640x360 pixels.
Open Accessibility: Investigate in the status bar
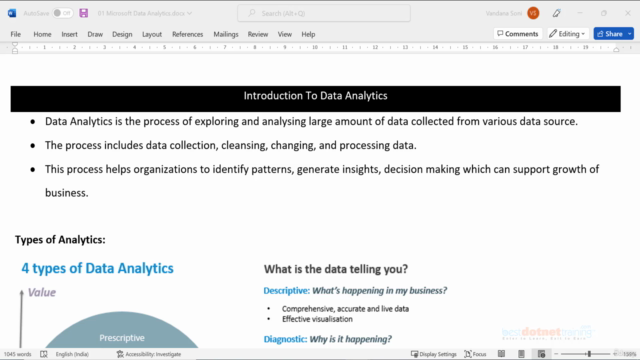coord(149,354)
